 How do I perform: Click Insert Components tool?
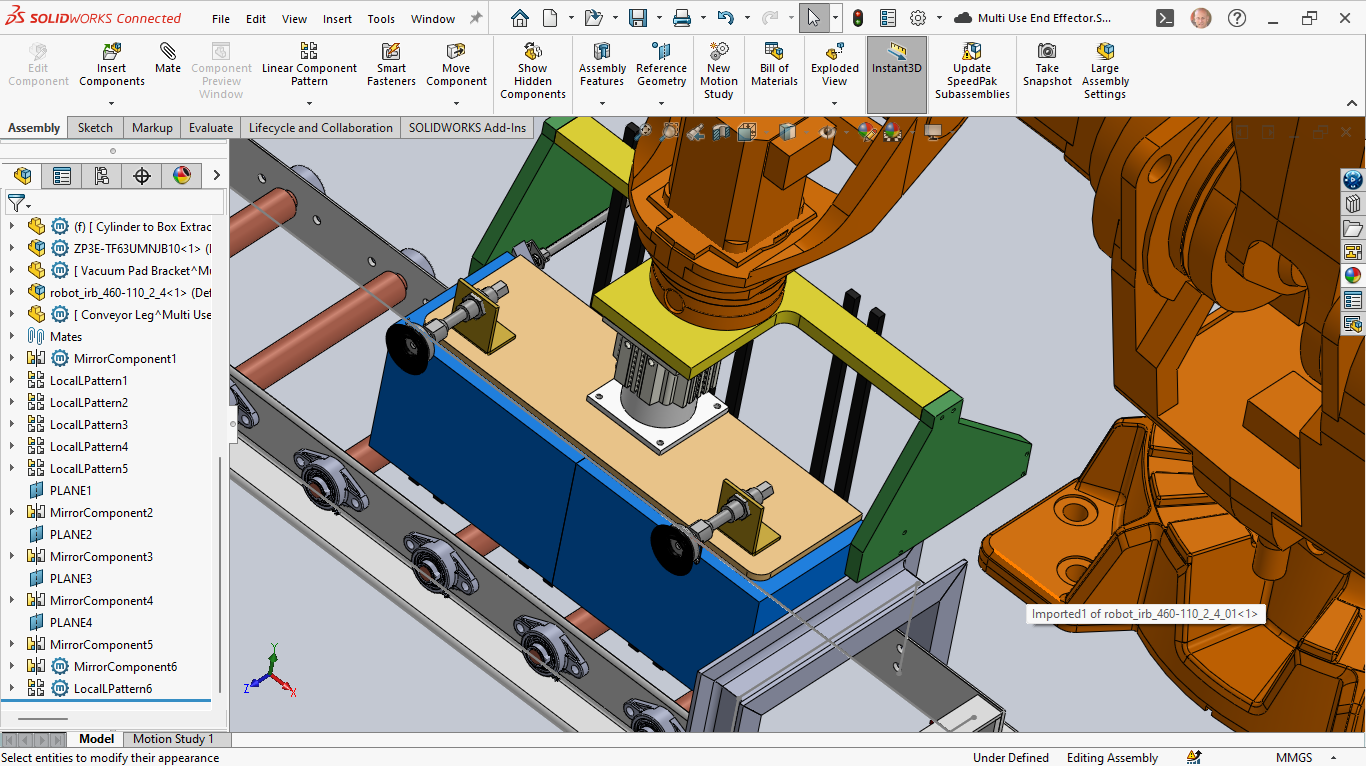tap(112, 65)
